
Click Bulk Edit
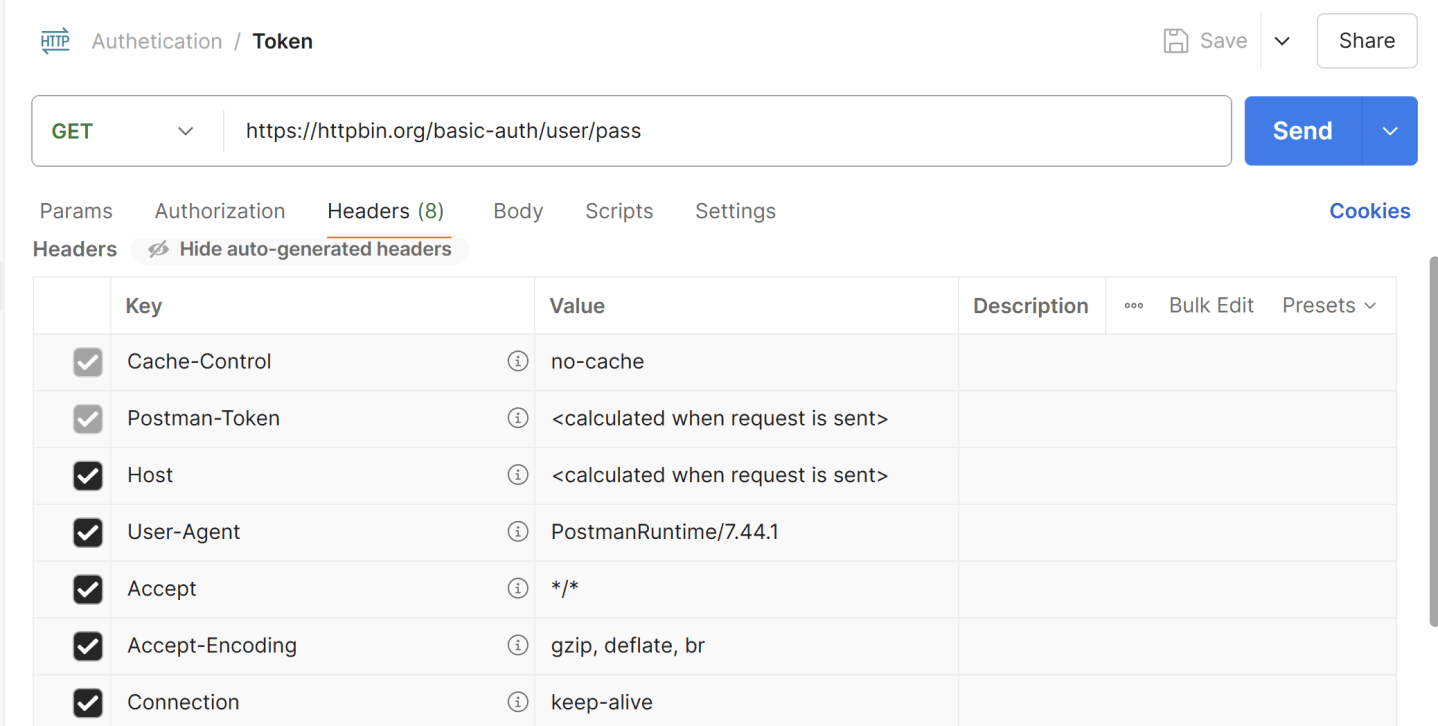pyautogui.click(x=1211, y=306)
